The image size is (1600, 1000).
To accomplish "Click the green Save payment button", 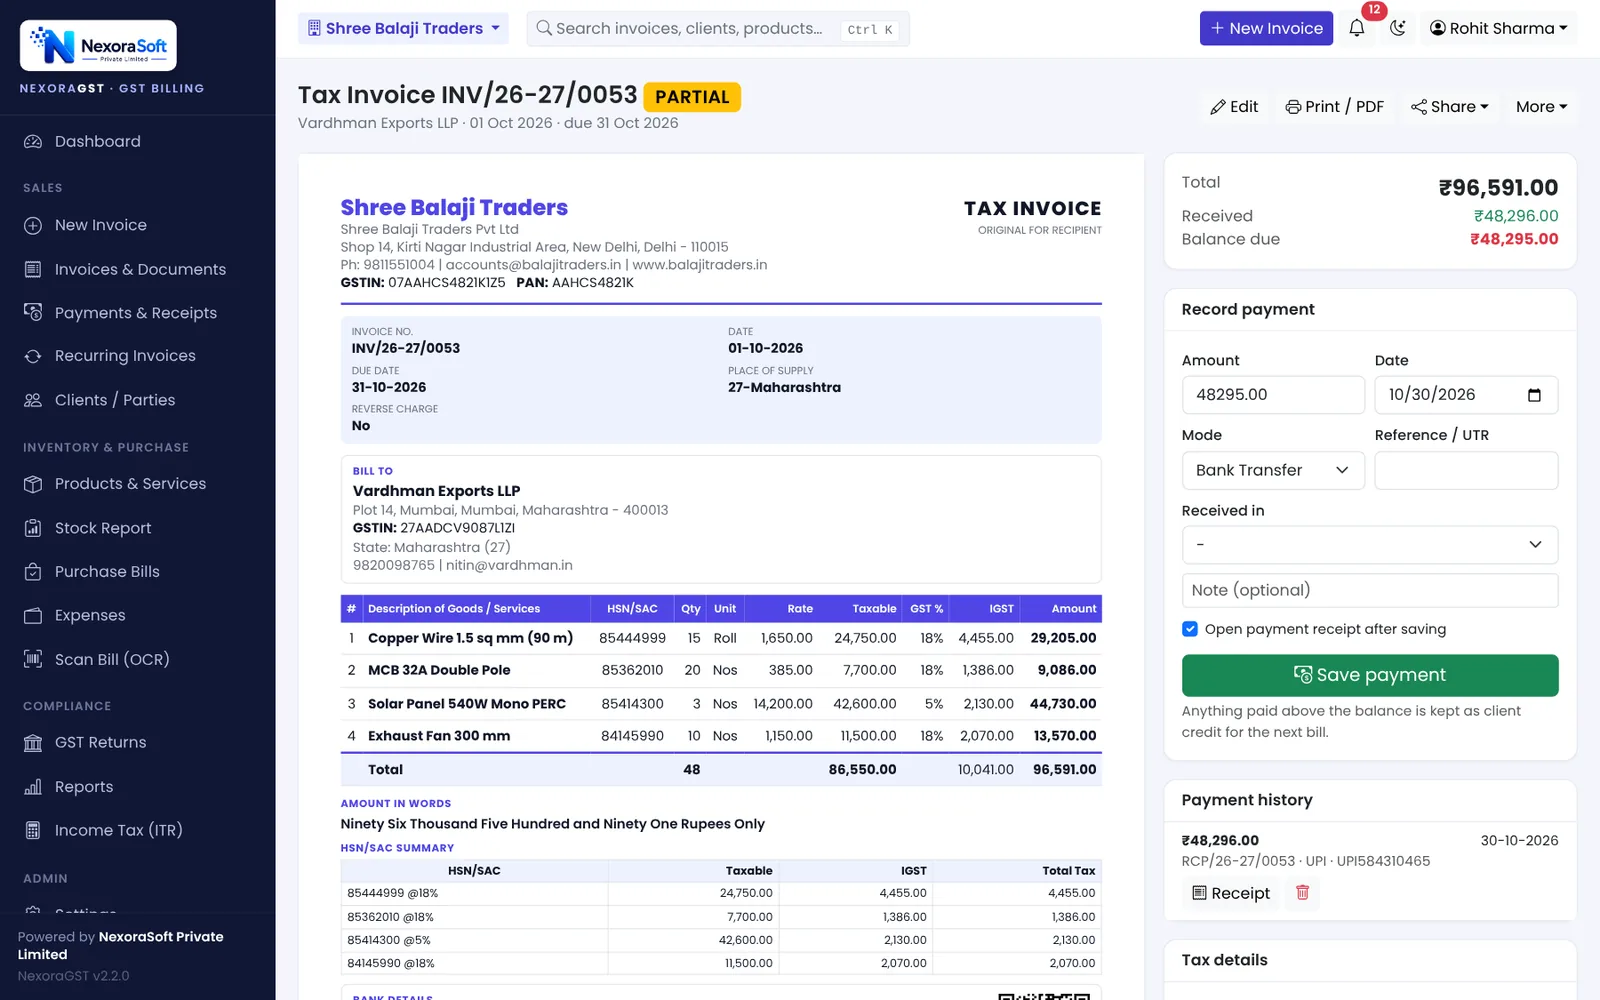I will click(x=1370, y=675).
